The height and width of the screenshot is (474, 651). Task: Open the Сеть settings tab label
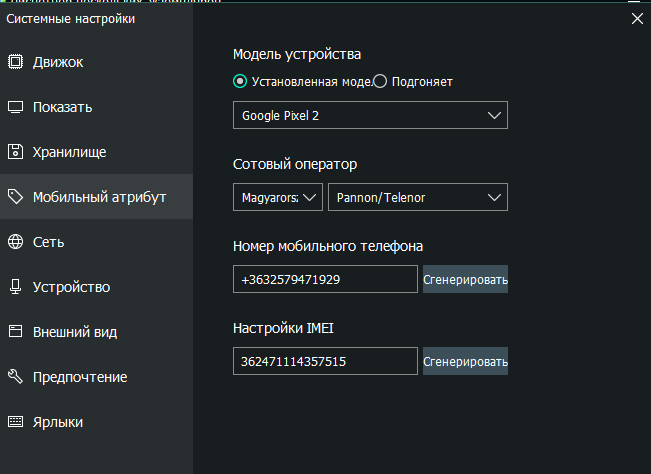[x=49, y=242]
